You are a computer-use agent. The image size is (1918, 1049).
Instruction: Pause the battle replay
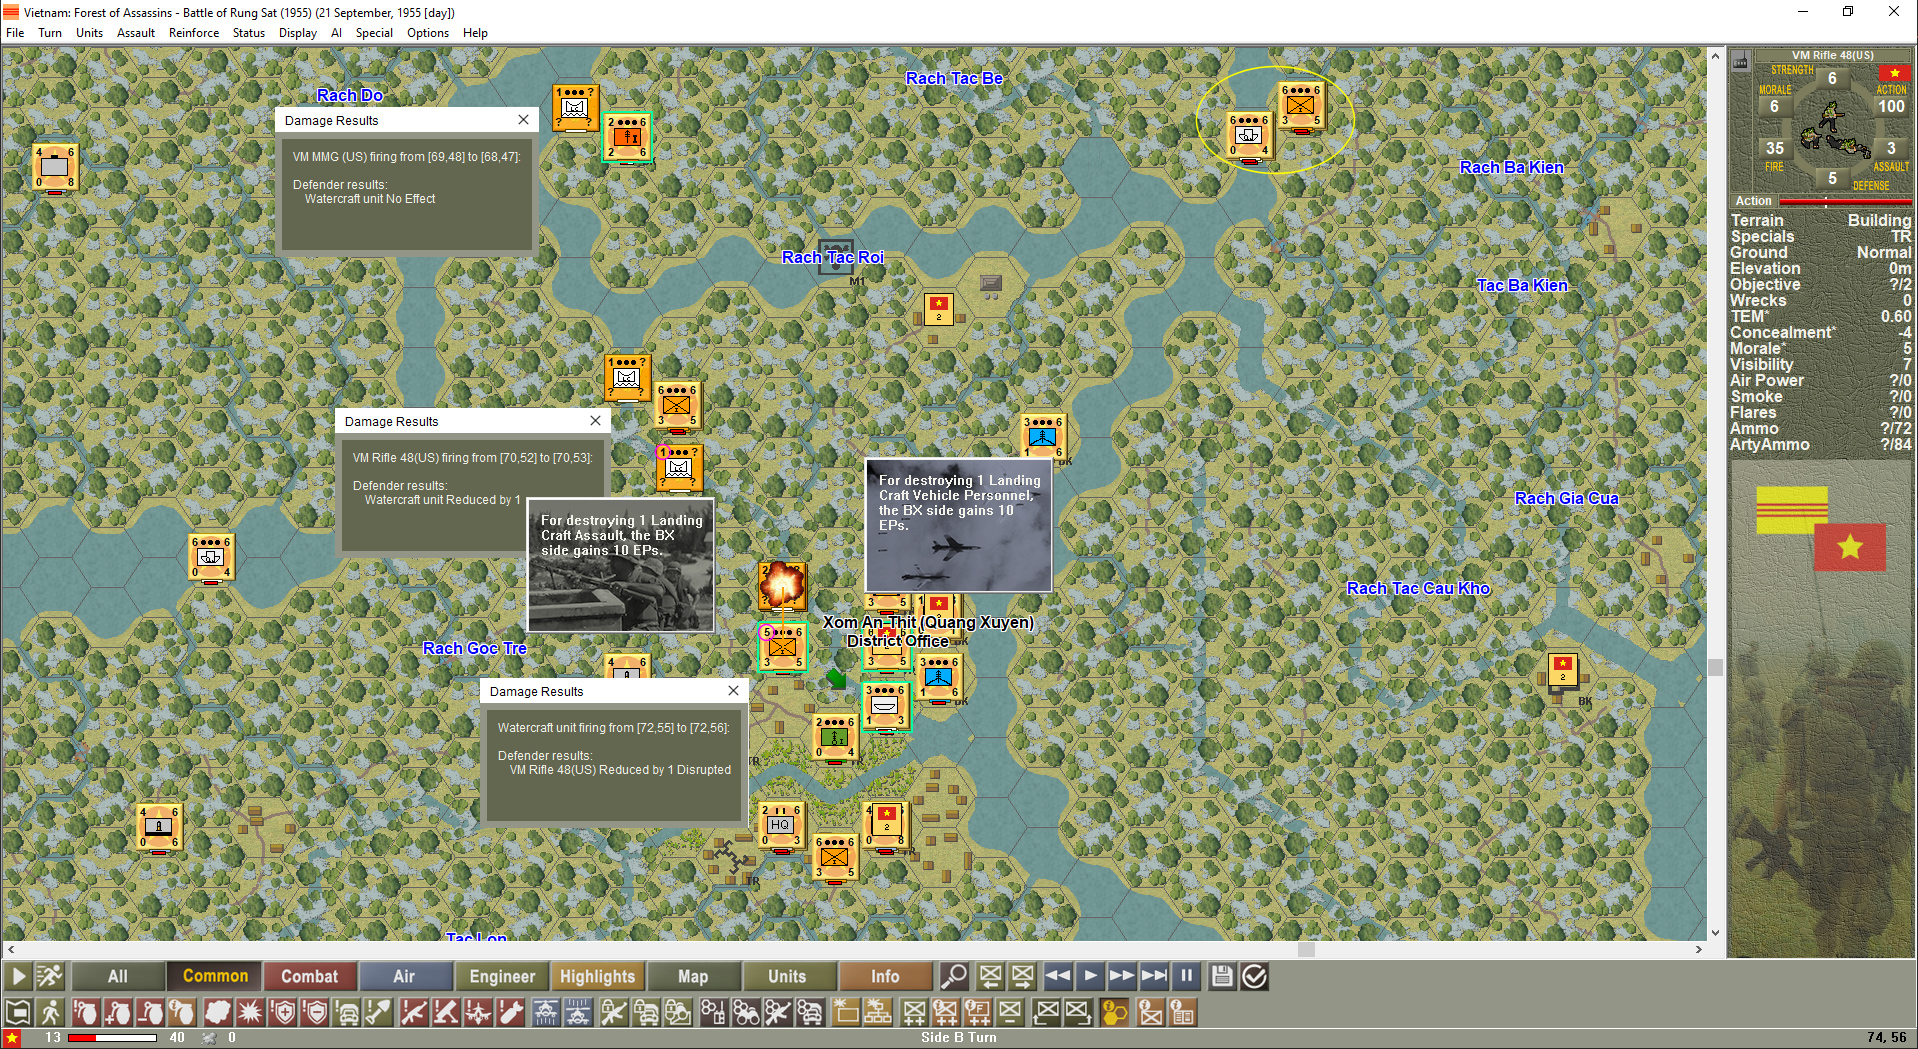(1185, 976)
